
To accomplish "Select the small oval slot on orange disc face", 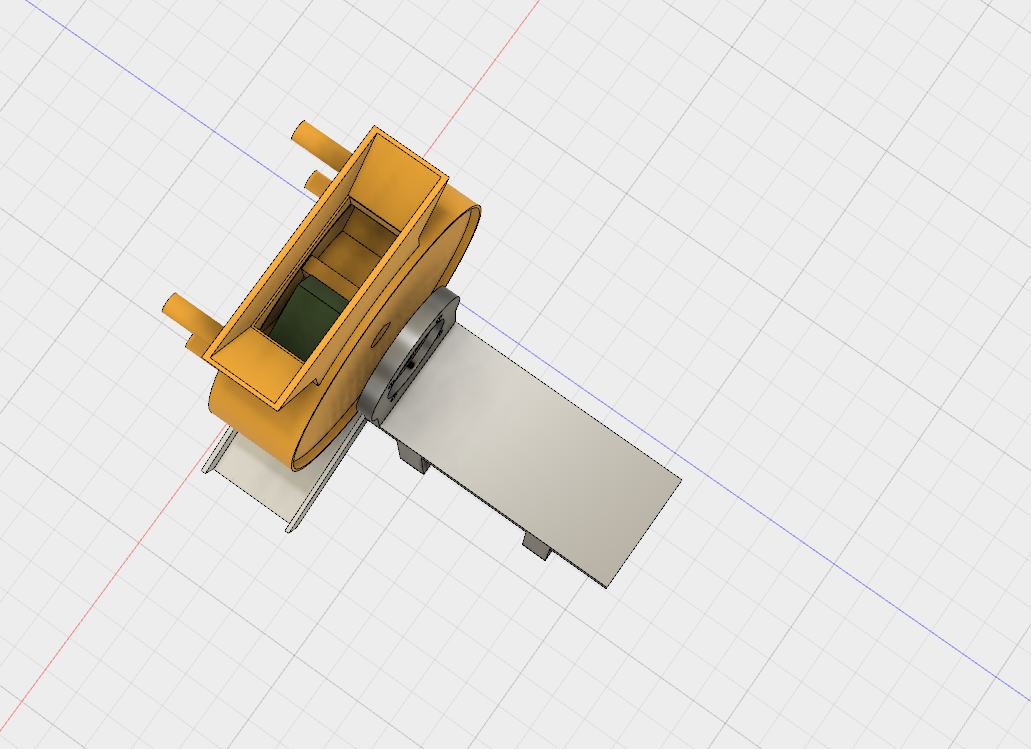I will pos(380,335).
